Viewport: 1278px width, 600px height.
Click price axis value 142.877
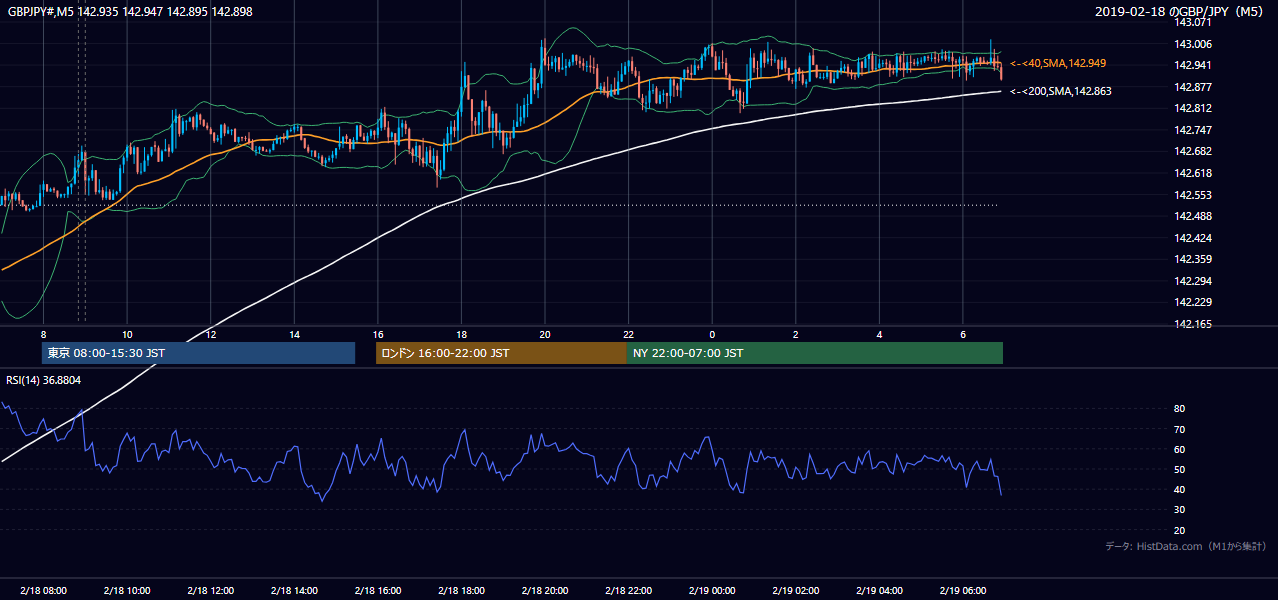click(x=1192, y=87)
